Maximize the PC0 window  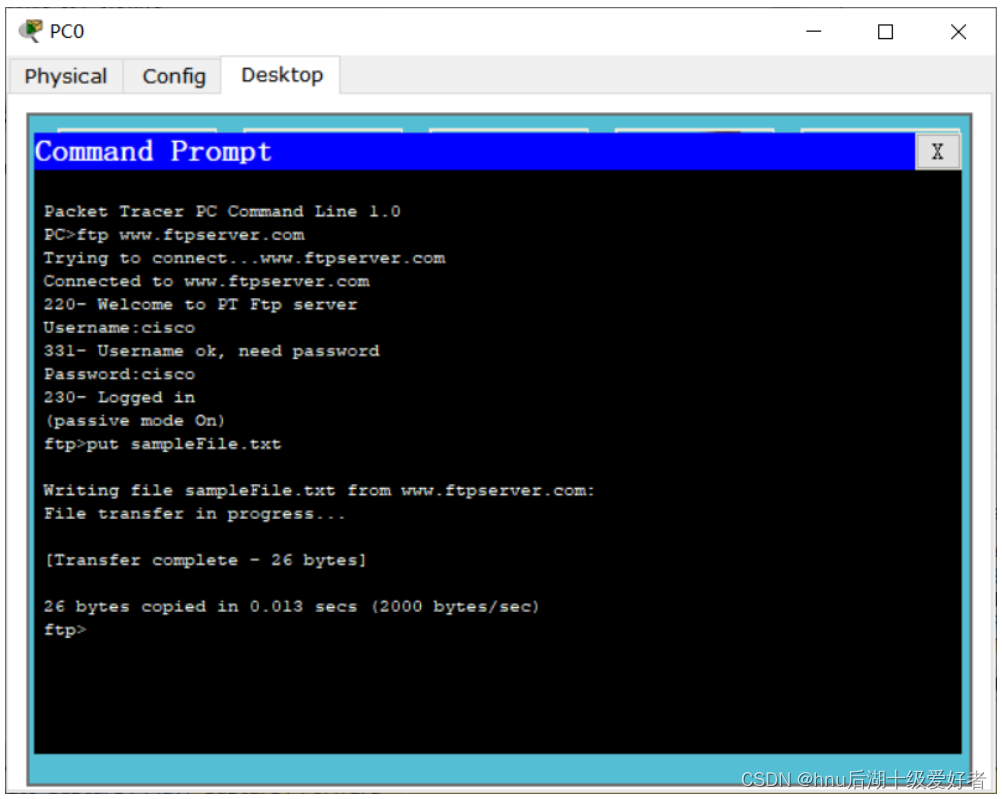(885, 31)
